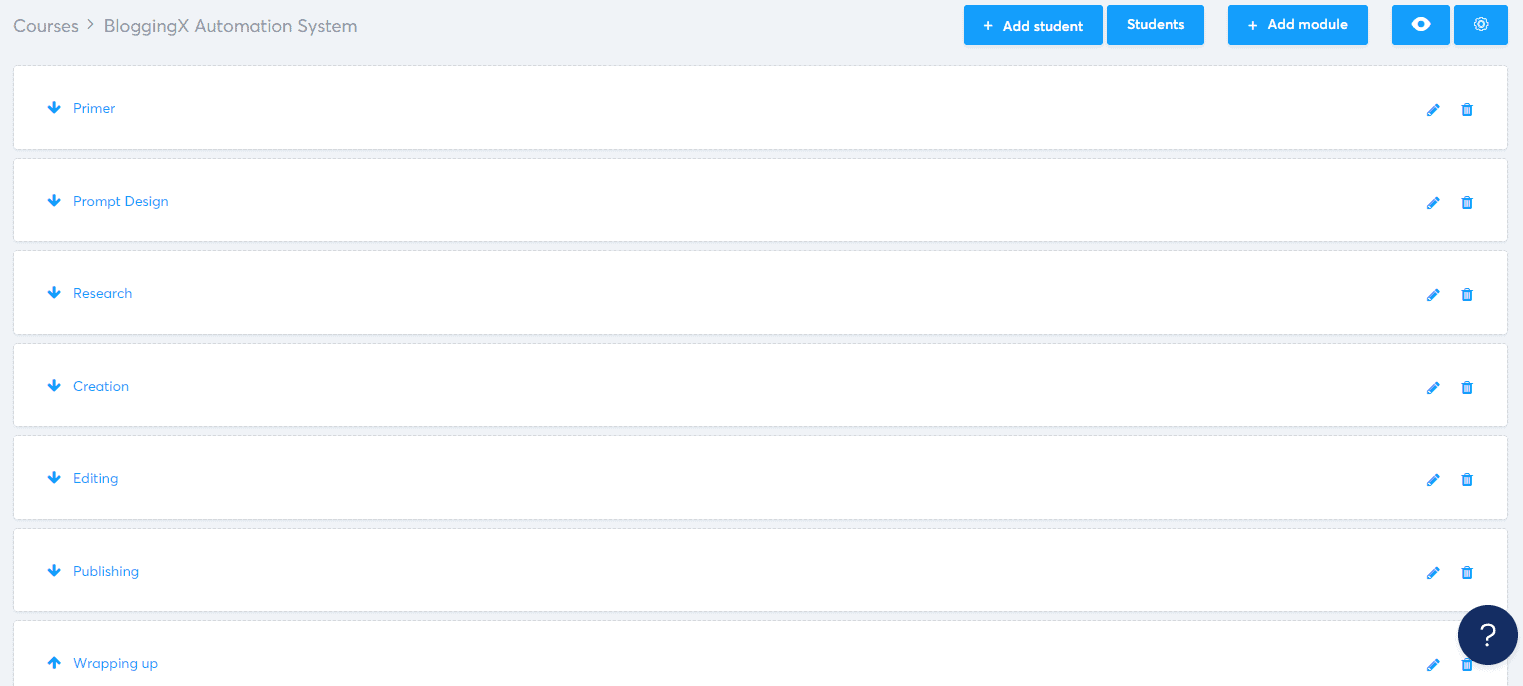
Task: Open the help question mark bubble
Action: pos(1488,635)
